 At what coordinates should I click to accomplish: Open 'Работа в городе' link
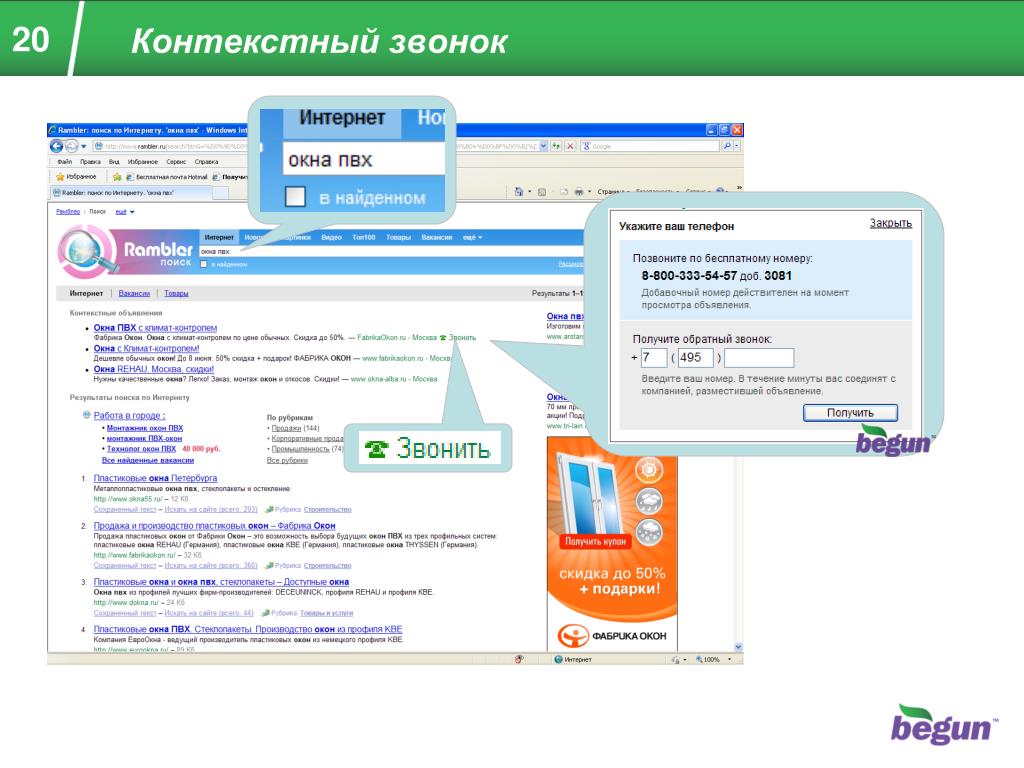[x=129, y=415]
